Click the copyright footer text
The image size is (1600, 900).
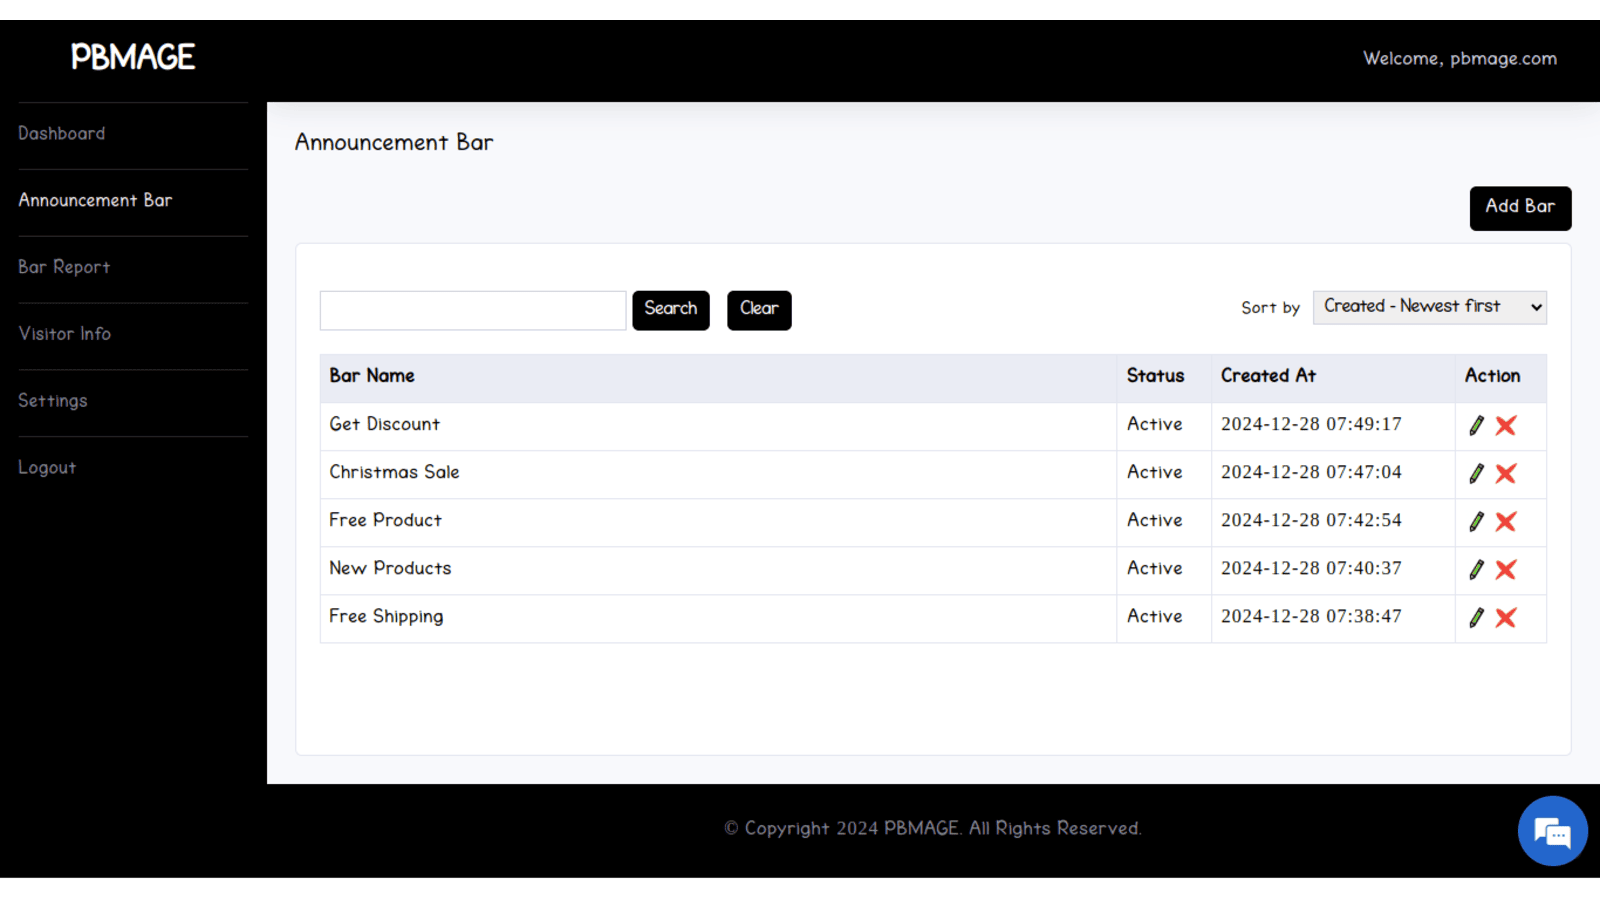coord(933,828)
